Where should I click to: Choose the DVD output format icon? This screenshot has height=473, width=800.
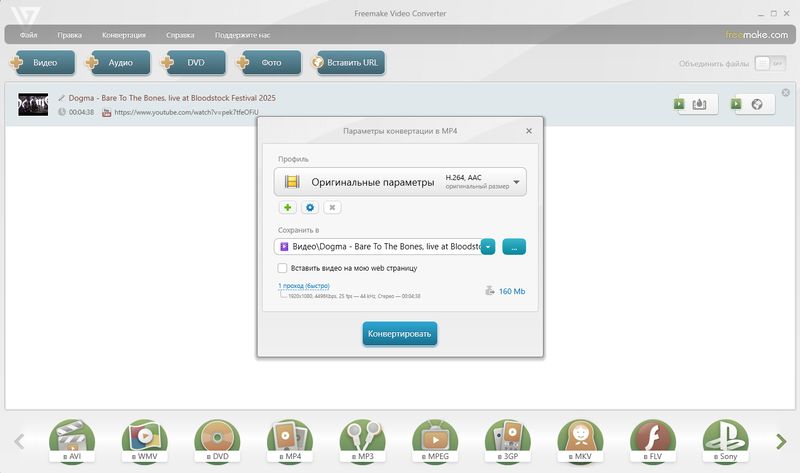(216, 438)
